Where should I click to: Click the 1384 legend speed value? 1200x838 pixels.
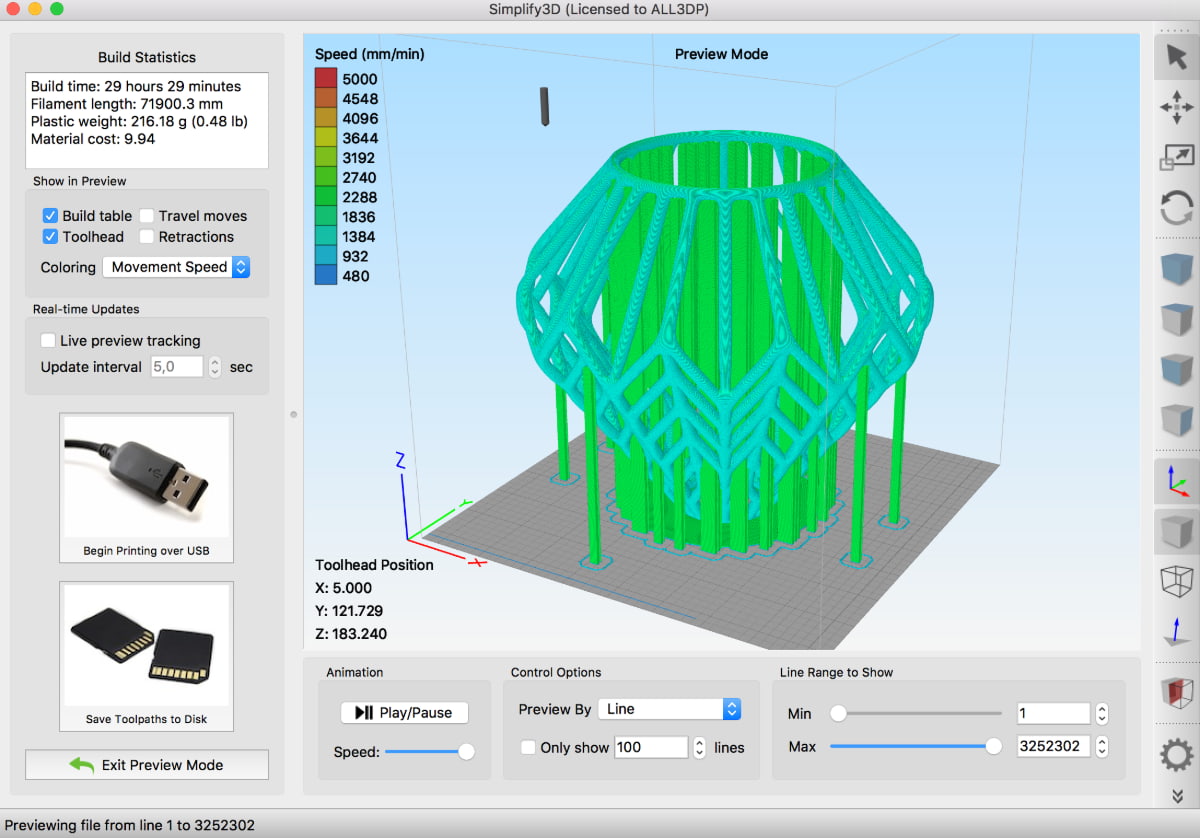(x=360, y=237)
